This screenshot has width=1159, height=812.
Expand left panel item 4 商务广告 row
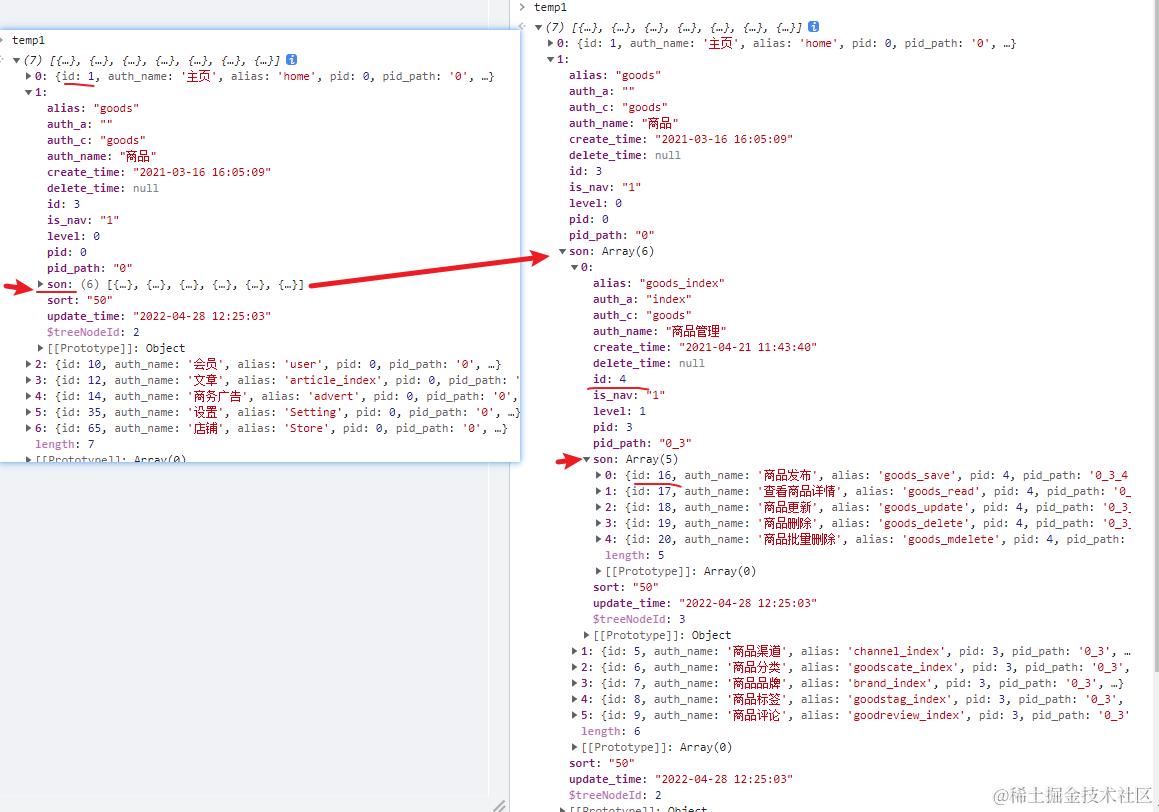[29, 396]
